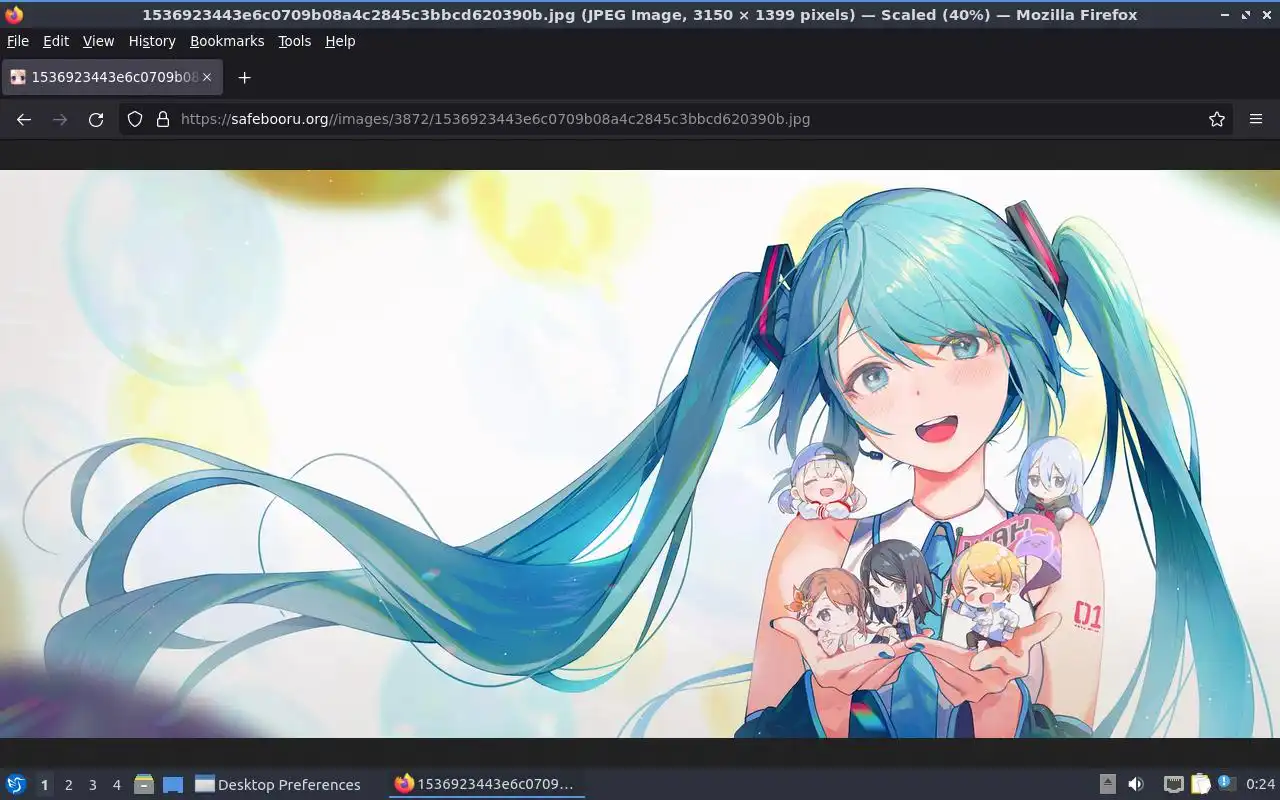Click the show desktop taskbar icon
Image resolution: width=1280 pixels, height=800 pixels.
point(173,784)
